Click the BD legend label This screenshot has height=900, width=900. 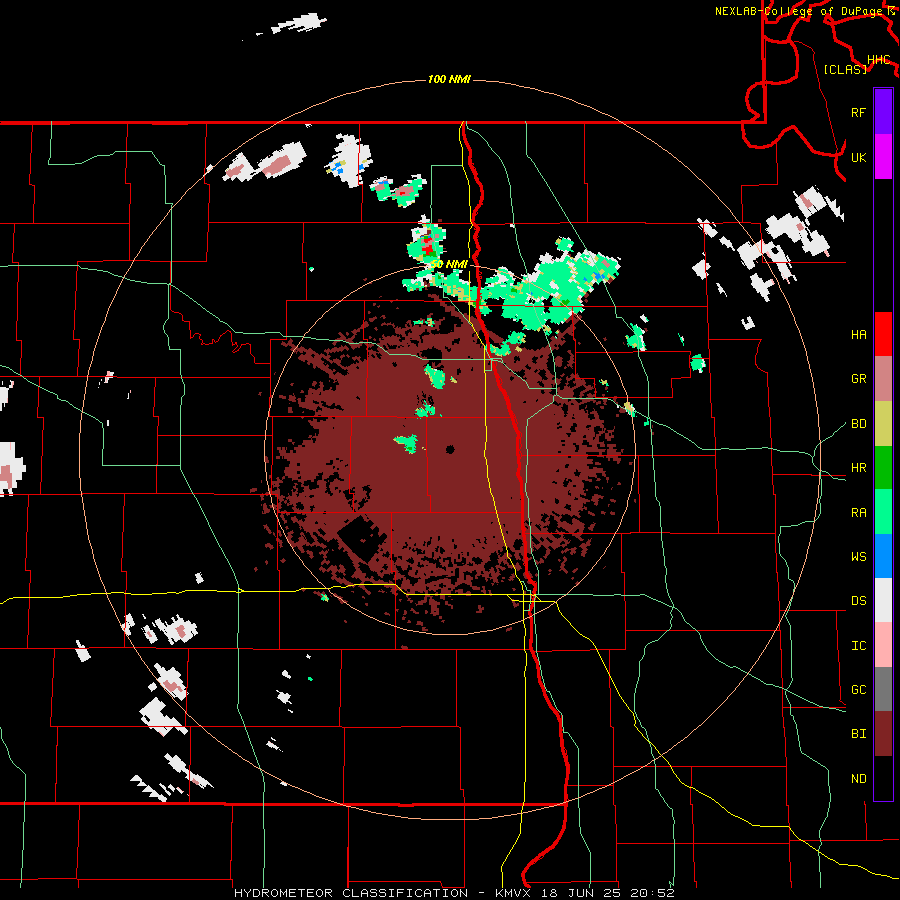click(x=859, y=424)
